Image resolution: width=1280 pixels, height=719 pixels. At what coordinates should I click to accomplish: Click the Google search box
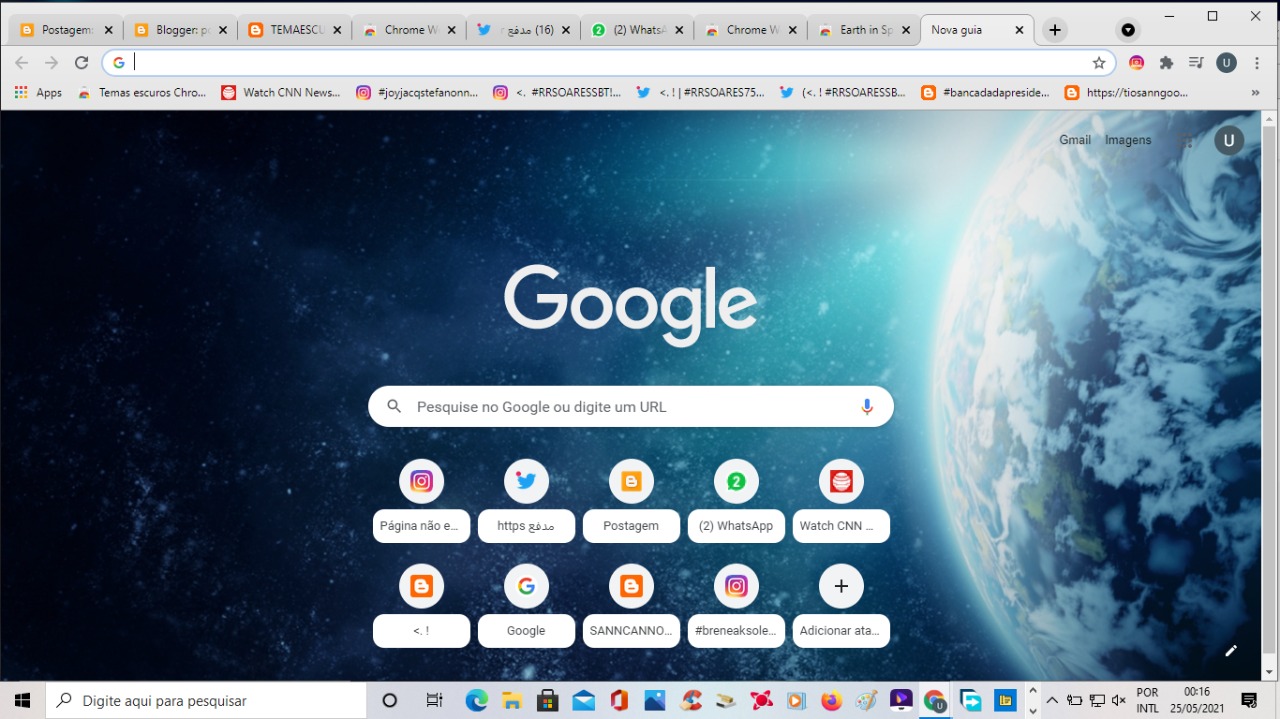631,406
